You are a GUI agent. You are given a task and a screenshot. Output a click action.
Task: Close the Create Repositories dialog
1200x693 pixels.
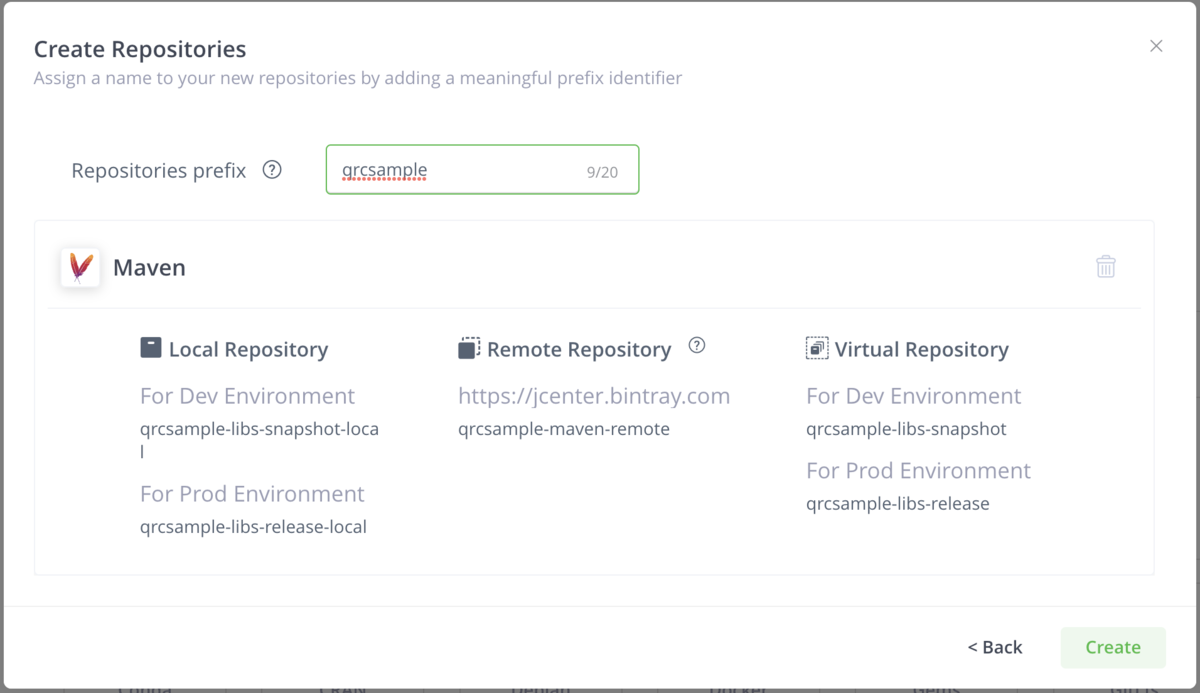pos(1156,46)
